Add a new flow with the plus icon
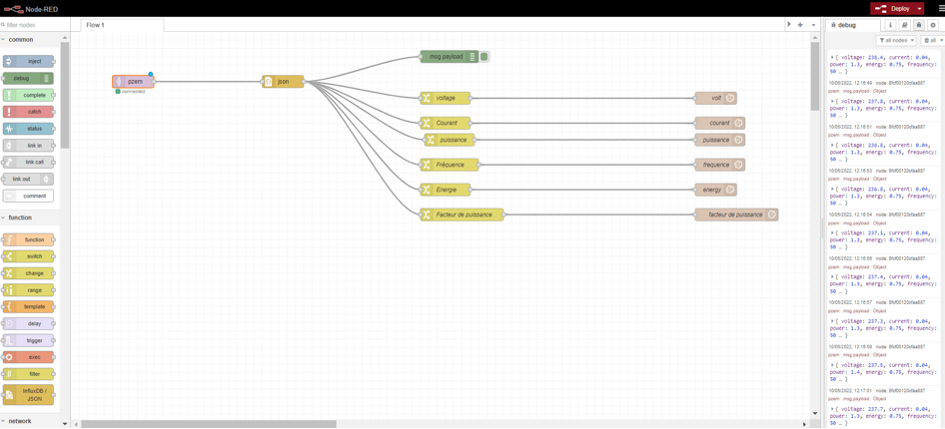The height and width of the screenshot is (429, 945). click(800, 25)
